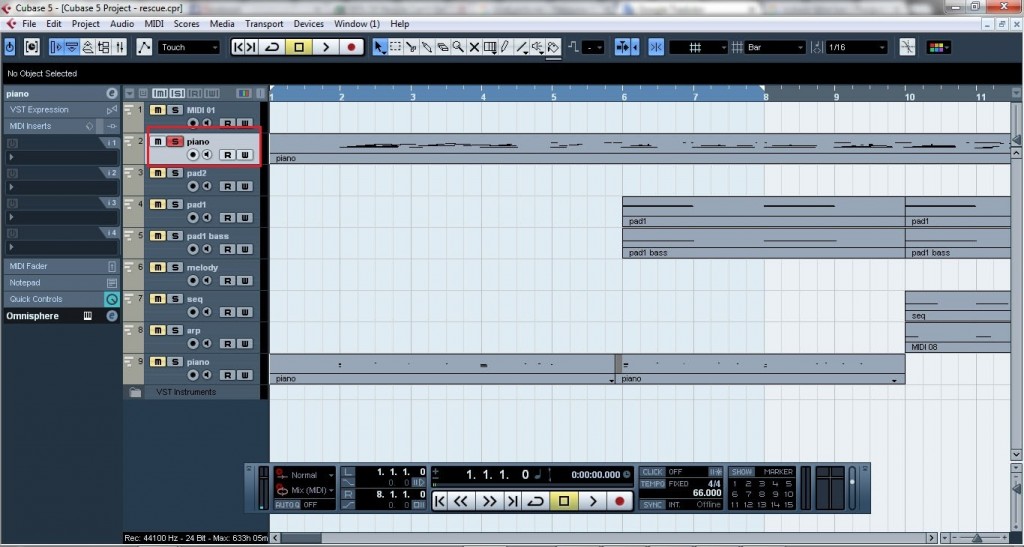The height and width of the screenshot is (547, 1024).
Task: Select the Draw pencil tool
Action: [505, 47]
